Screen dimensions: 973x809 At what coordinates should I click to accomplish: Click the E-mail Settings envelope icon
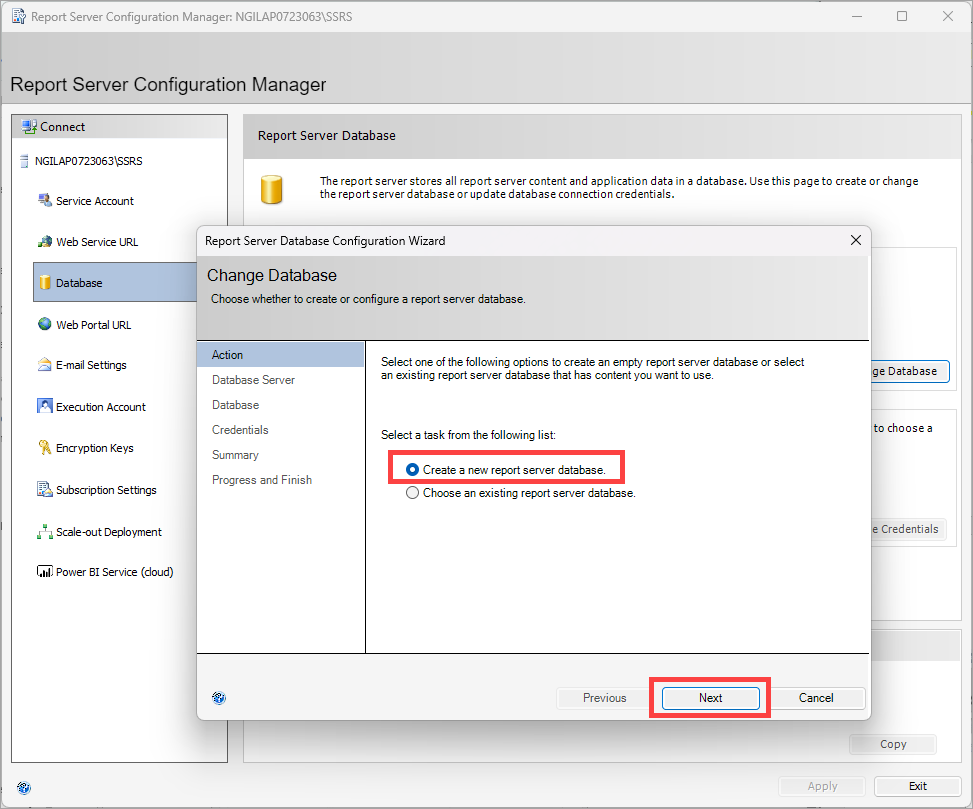(x=45, y=365)
